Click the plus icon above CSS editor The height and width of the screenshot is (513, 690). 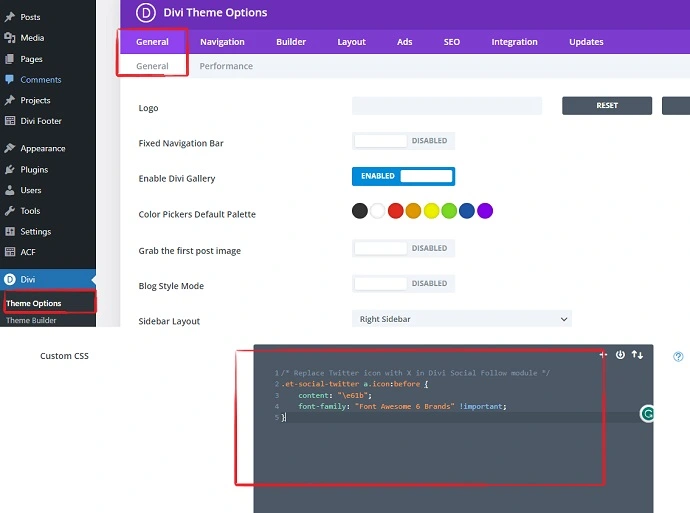603,355
